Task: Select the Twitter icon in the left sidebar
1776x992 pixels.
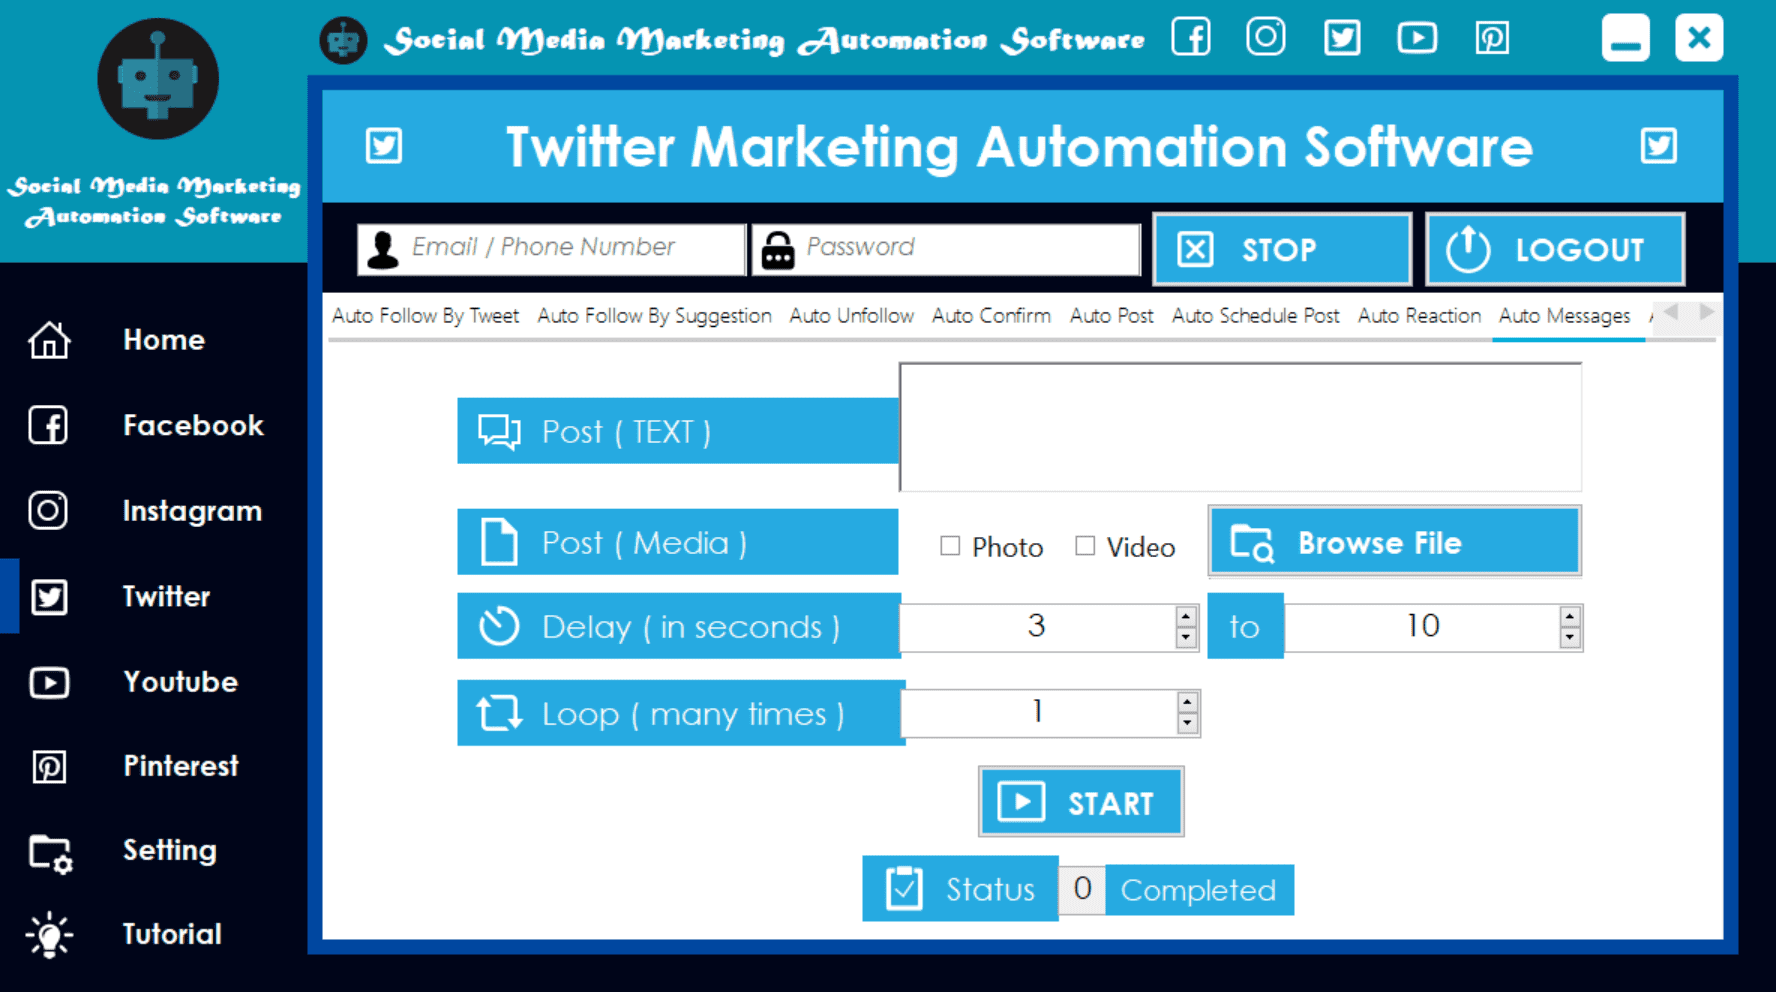Action: pos(49,597)
